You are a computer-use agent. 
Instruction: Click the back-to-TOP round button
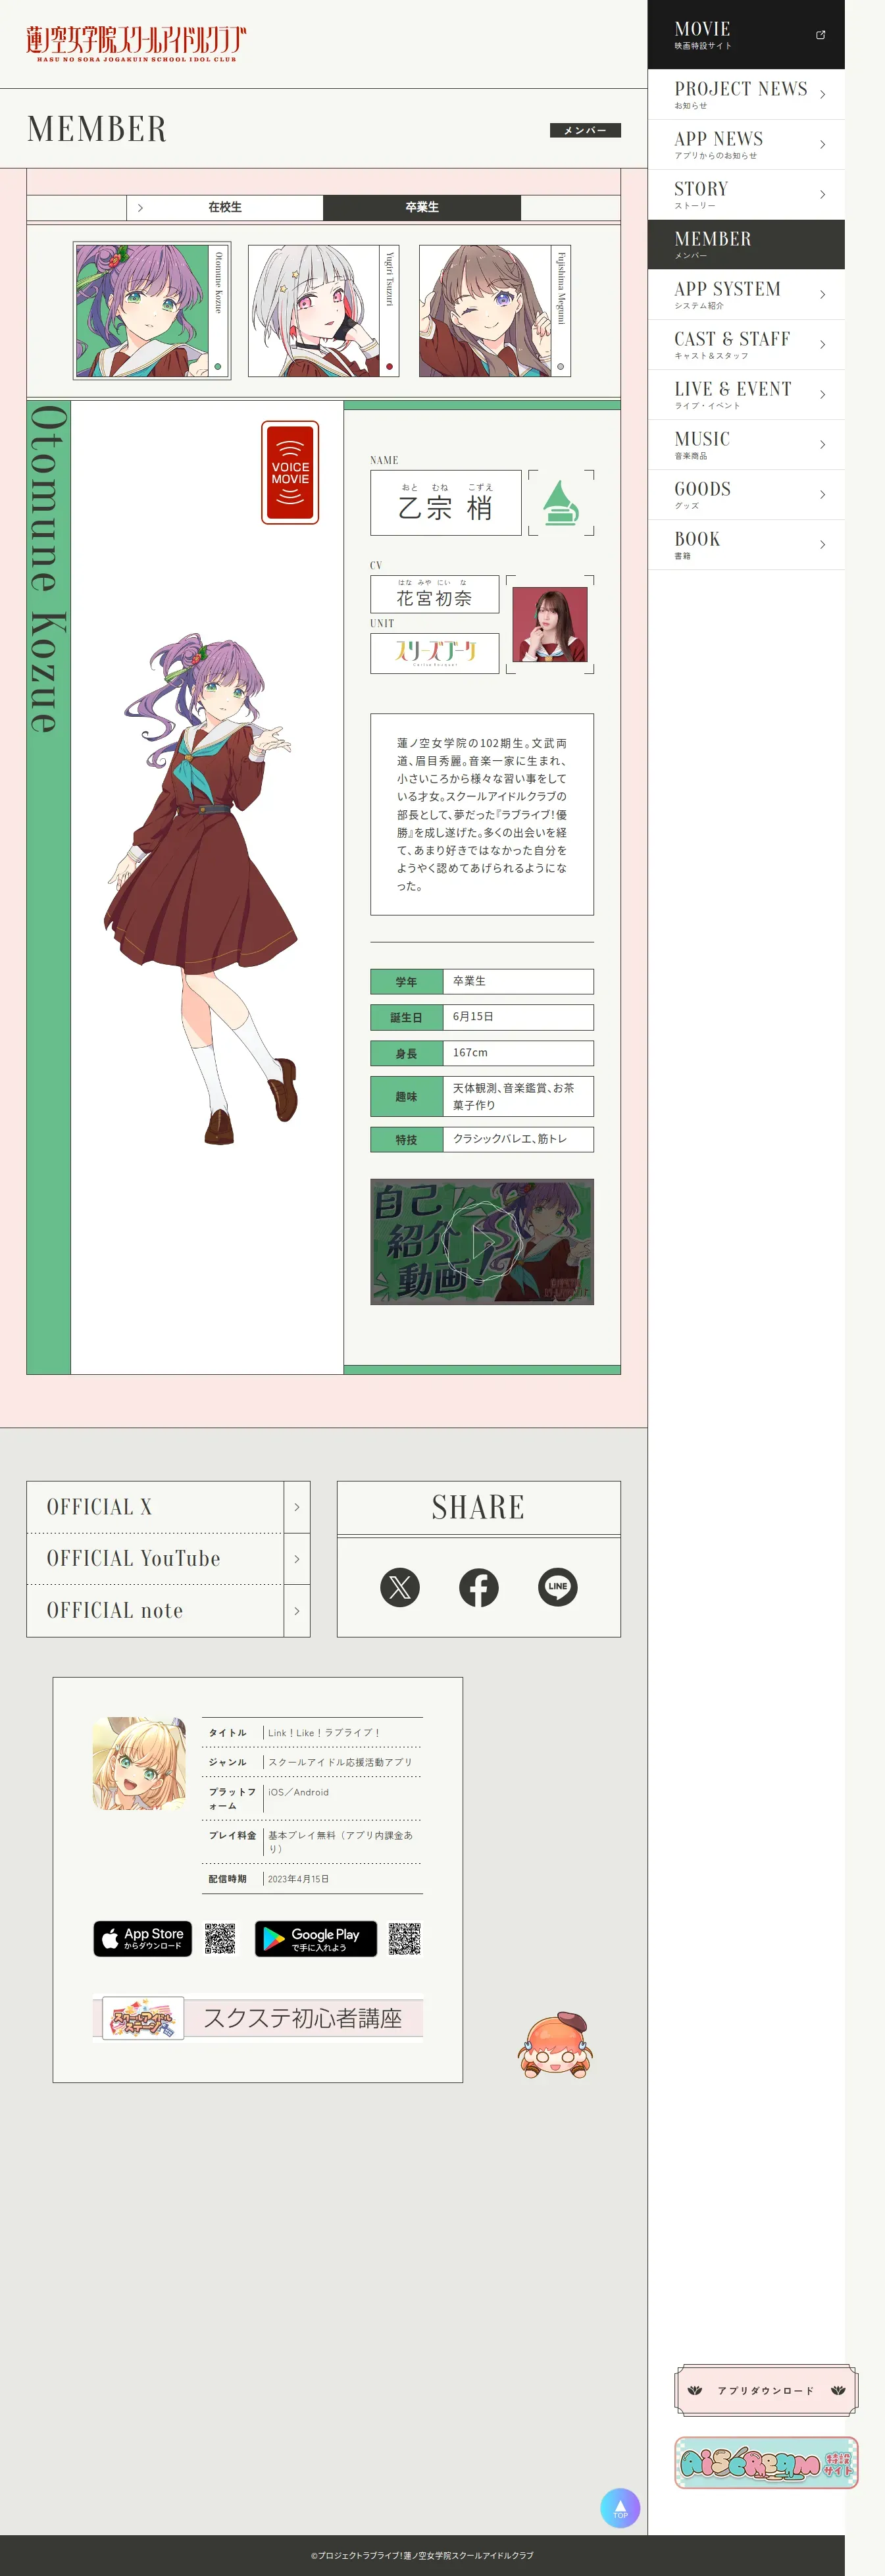point(620,2508)
